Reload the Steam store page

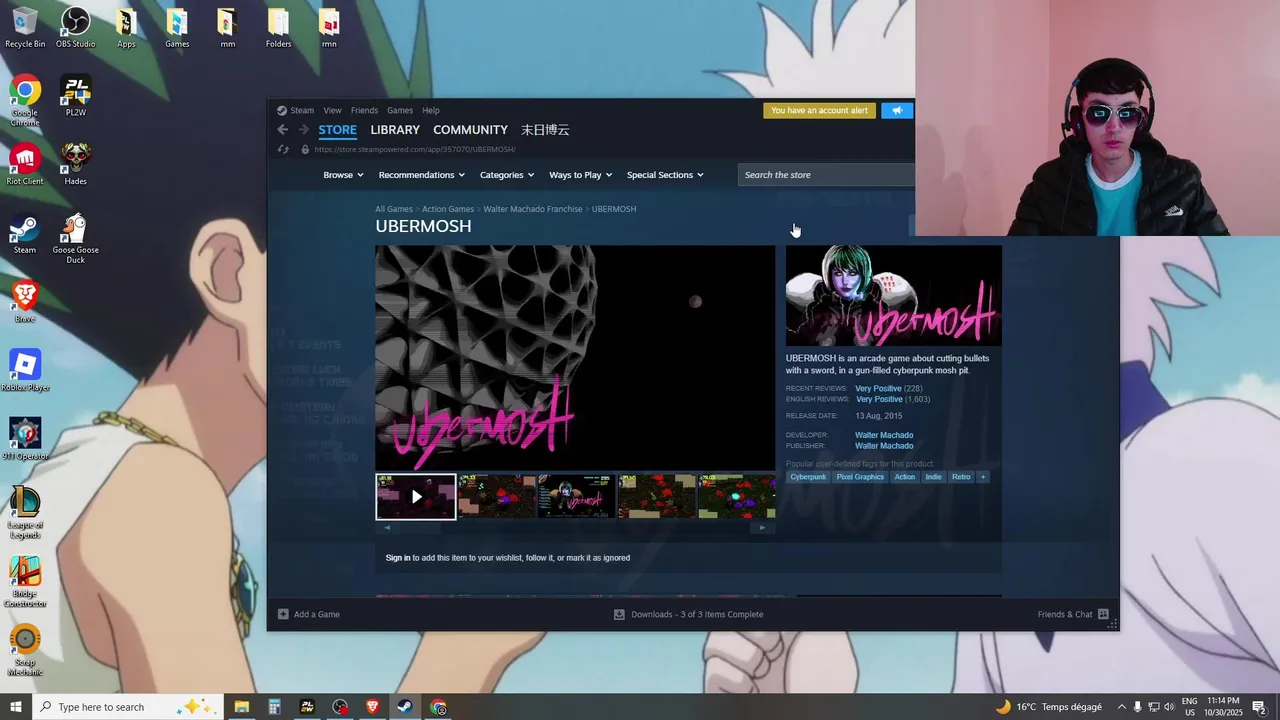pos(283,149)
